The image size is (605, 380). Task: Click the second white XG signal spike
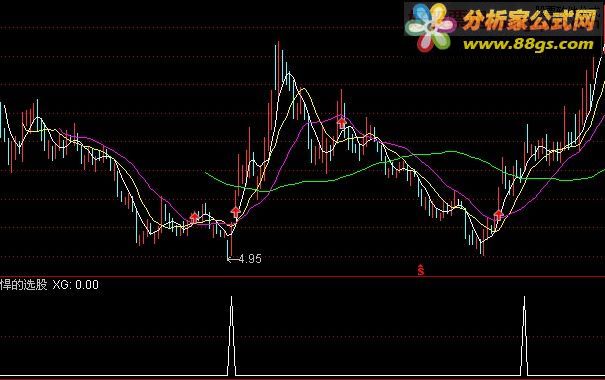(524, 336)
